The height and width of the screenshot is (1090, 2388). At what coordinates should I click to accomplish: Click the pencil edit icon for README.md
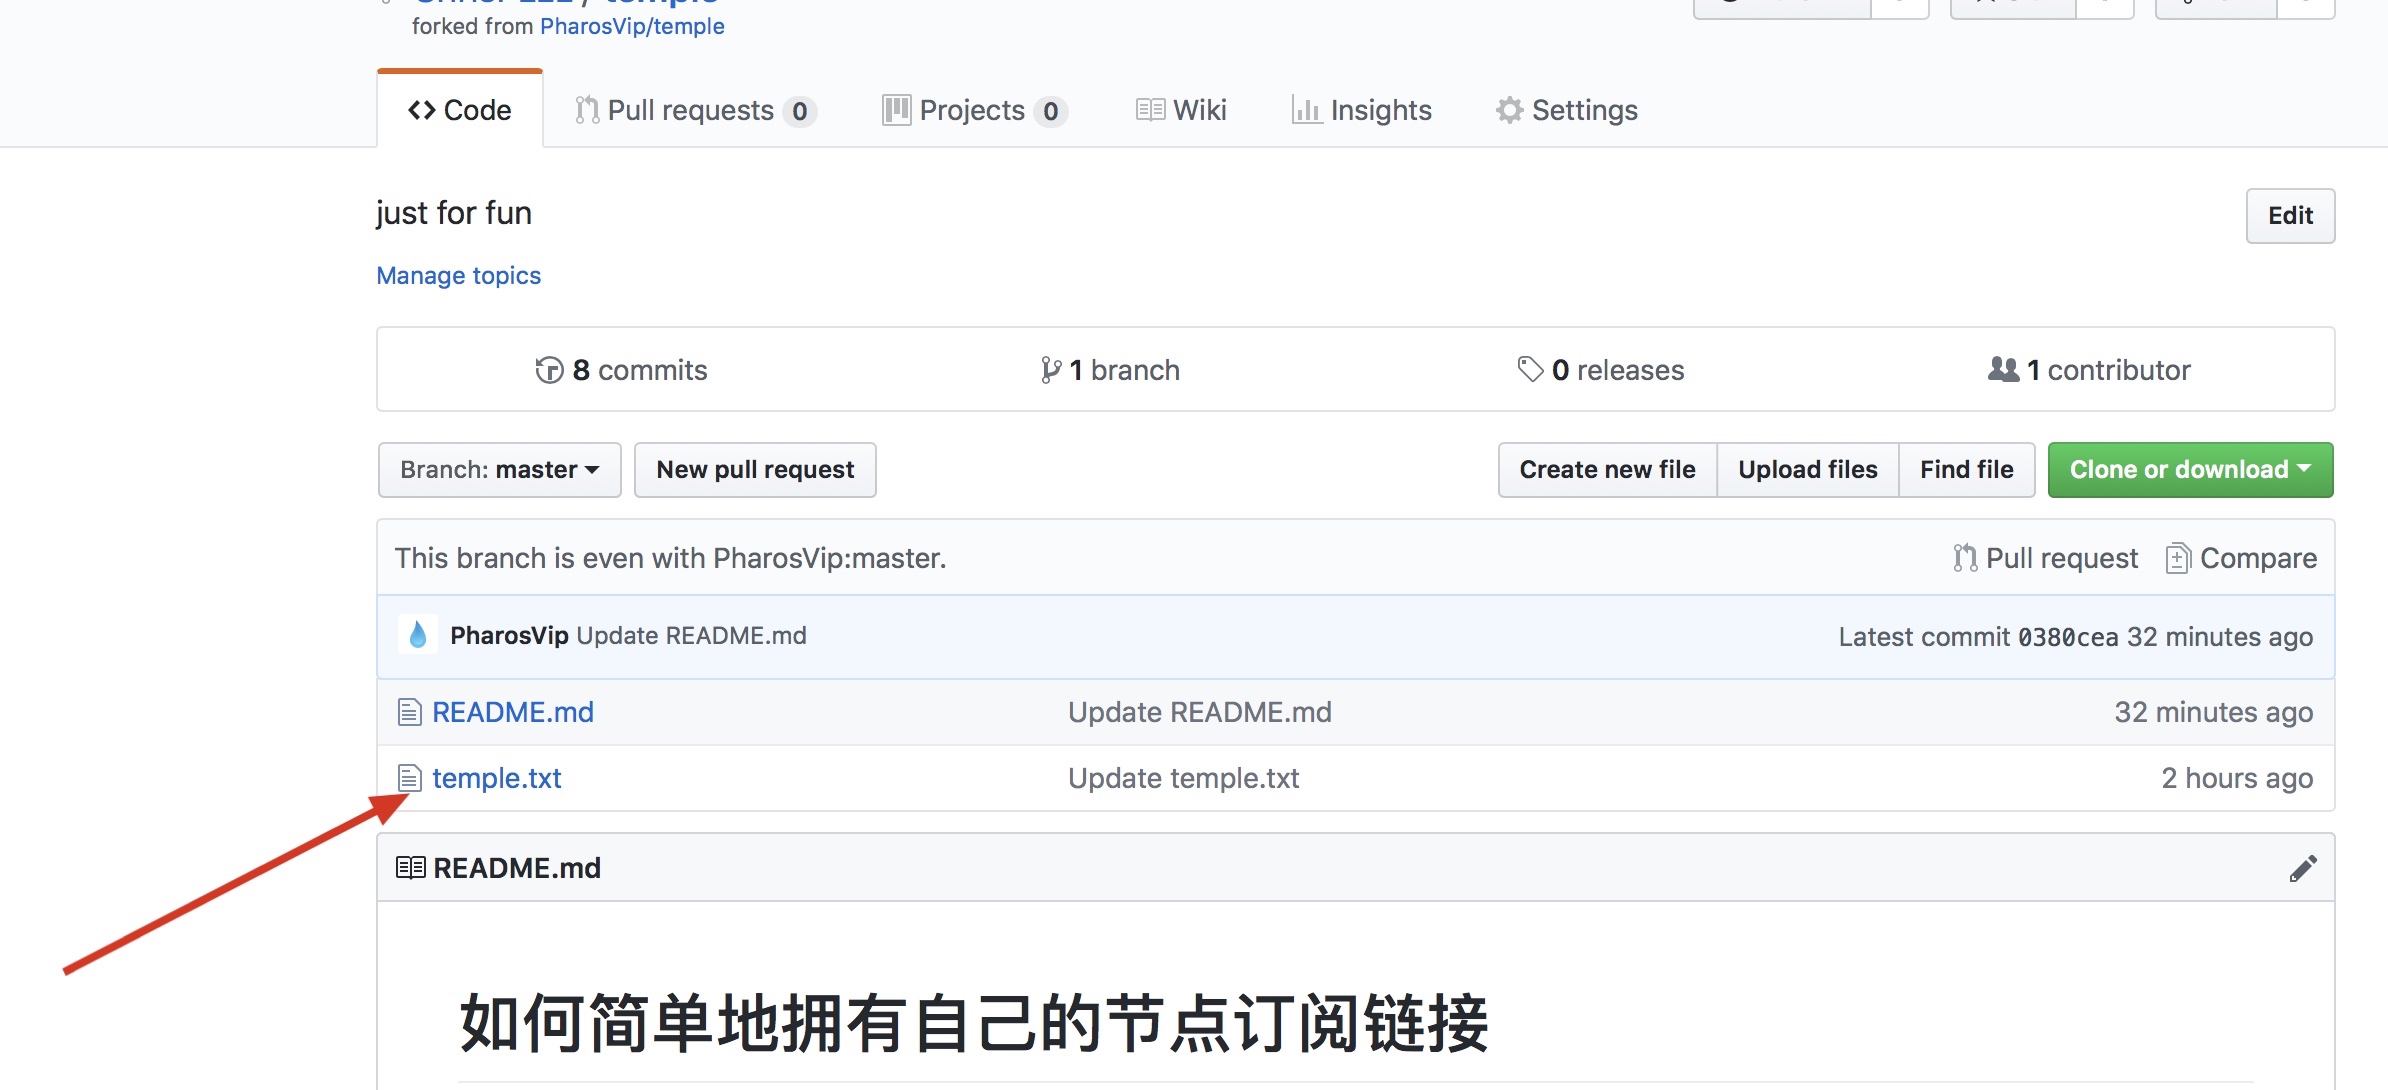tap(2302, 868)
